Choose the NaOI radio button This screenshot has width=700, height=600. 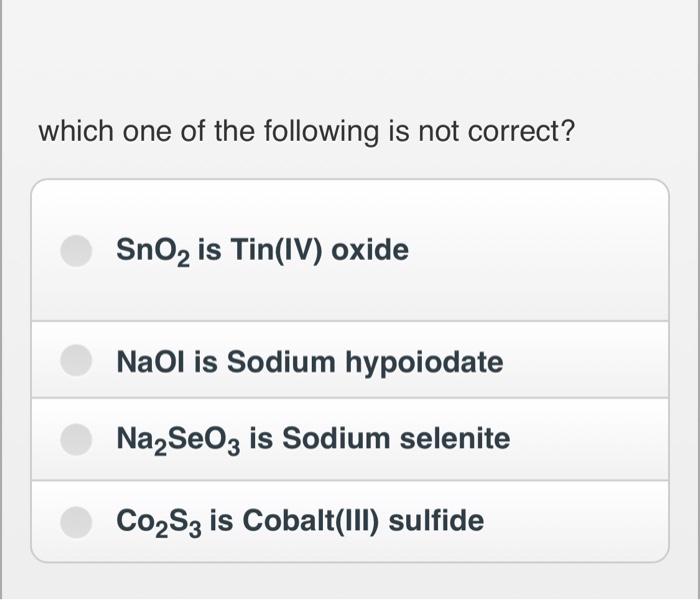(x=77, y=361)
